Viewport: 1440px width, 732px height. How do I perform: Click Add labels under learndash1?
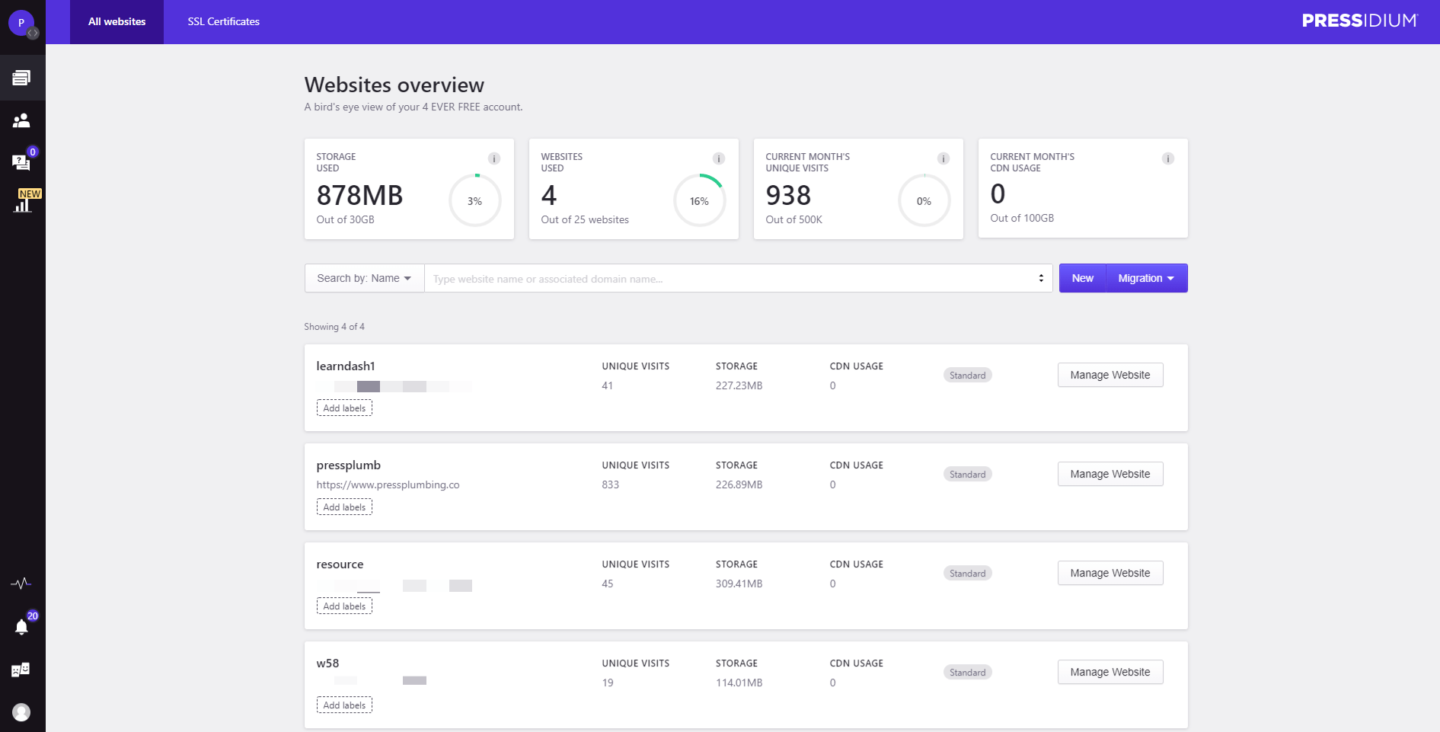(x=344, y=408)
